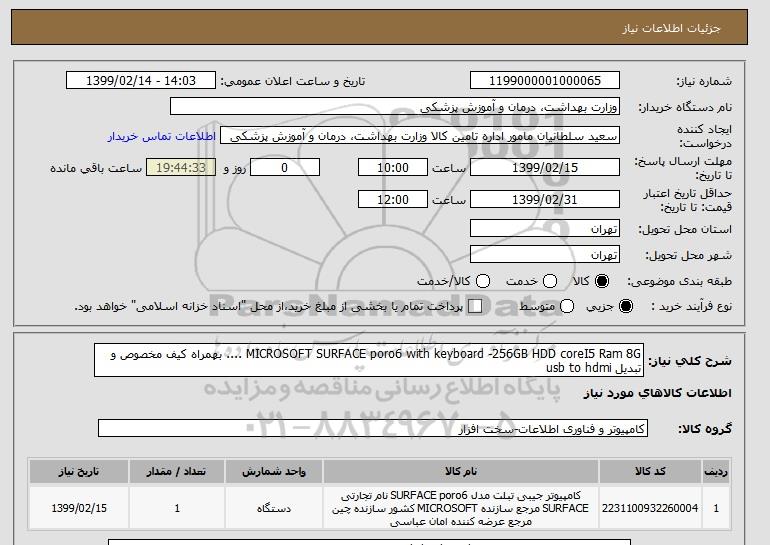The height and width of the screenshot is (545, 770).
Task: Open the اطلاعات تماس خریدار link
Action: (162, 136)
